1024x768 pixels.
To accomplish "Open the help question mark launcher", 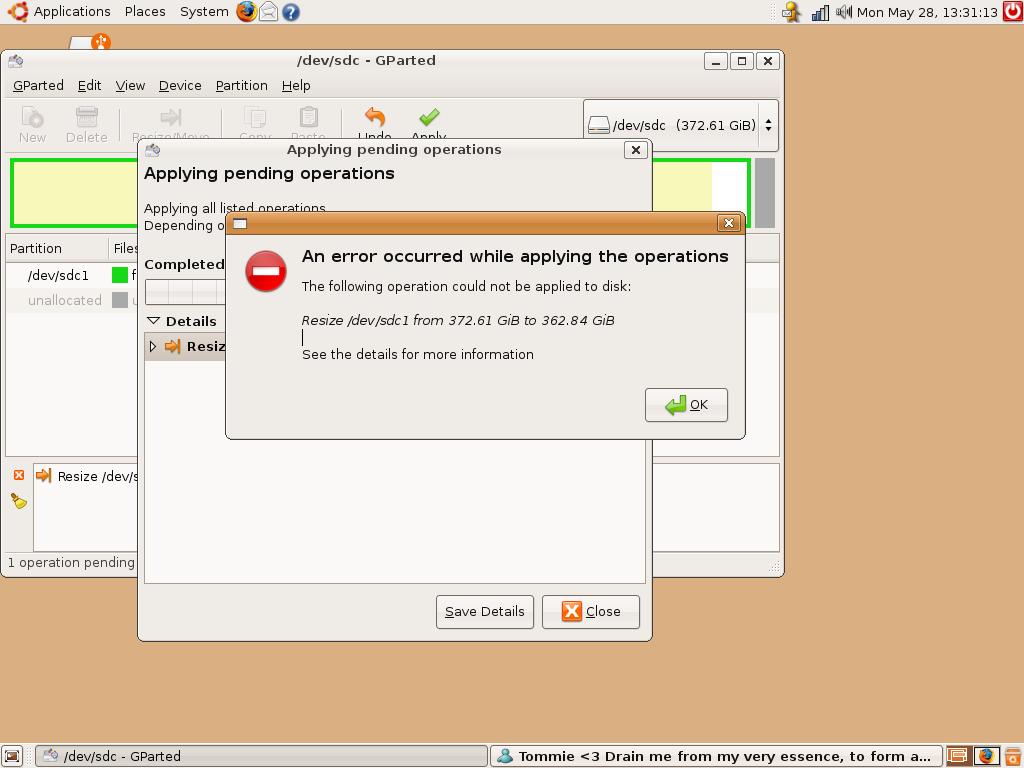I will tap(291, 12).
